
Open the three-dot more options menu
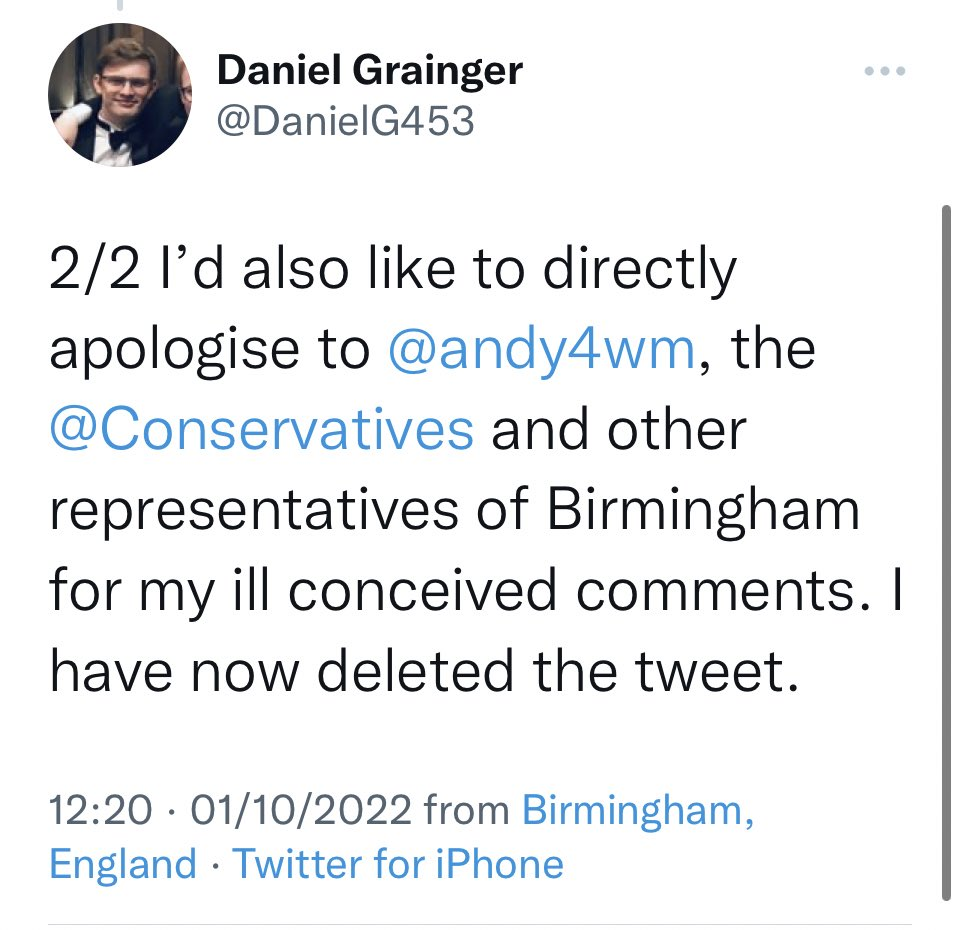point(884,71)
